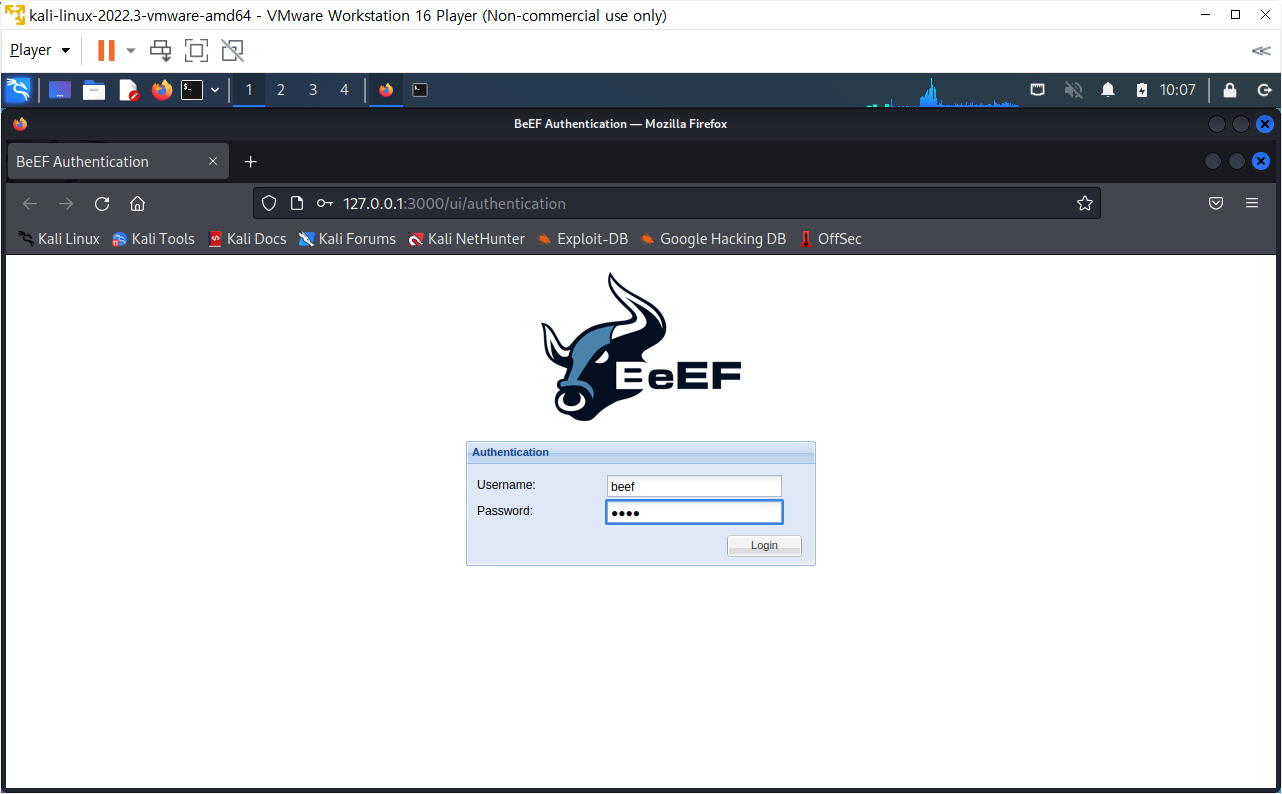Image resolution: width=1282 pixels, height=794 pixels.
Task: Open the network connection tray icon
Action: click(x=1038, y=90)
